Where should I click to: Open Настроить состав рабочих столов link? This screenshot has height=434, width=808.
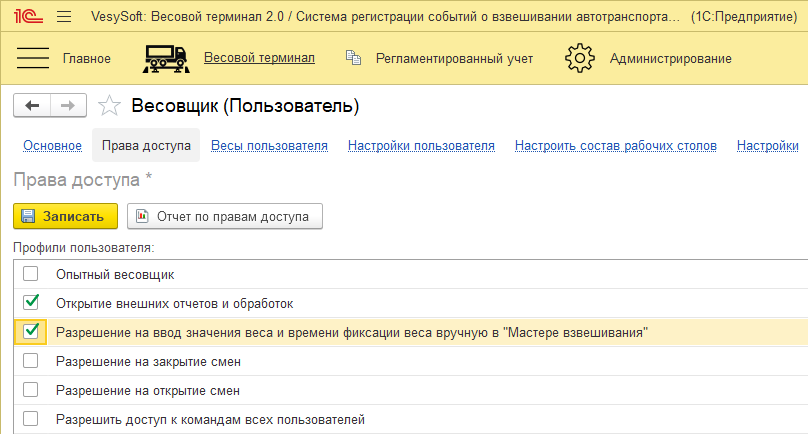pyautogui.click(x=615, y=146)
